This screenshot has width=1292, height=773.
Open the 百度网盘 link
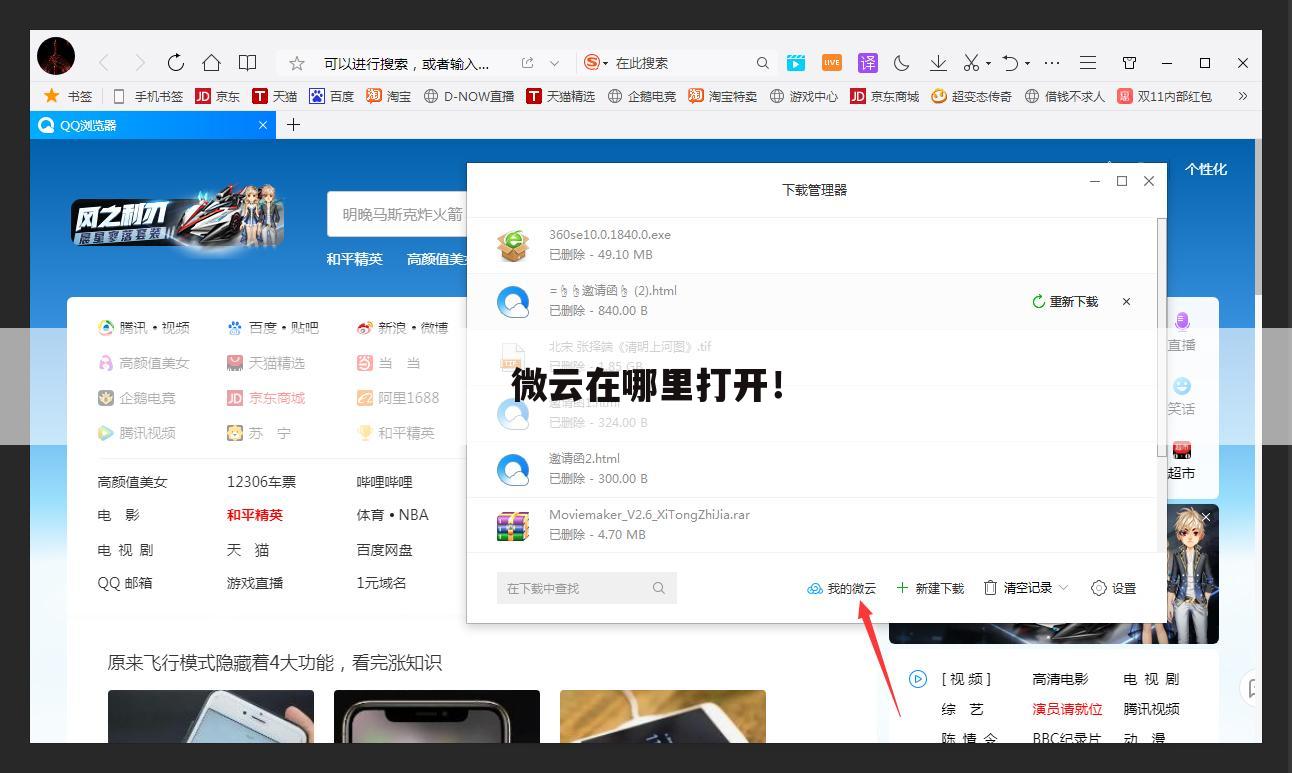pos(384,549)
